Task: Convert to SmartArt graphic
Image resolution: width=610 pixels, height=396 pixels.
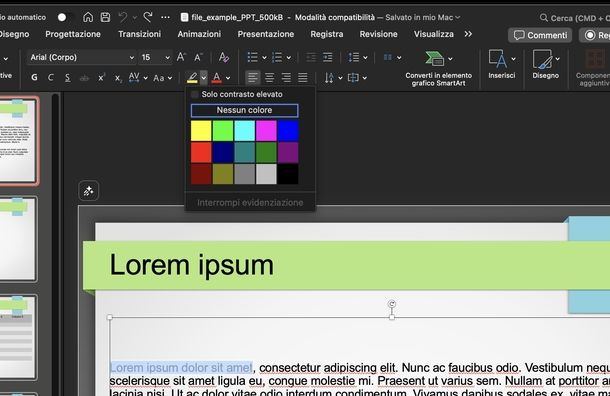Action: click(438, 68)
